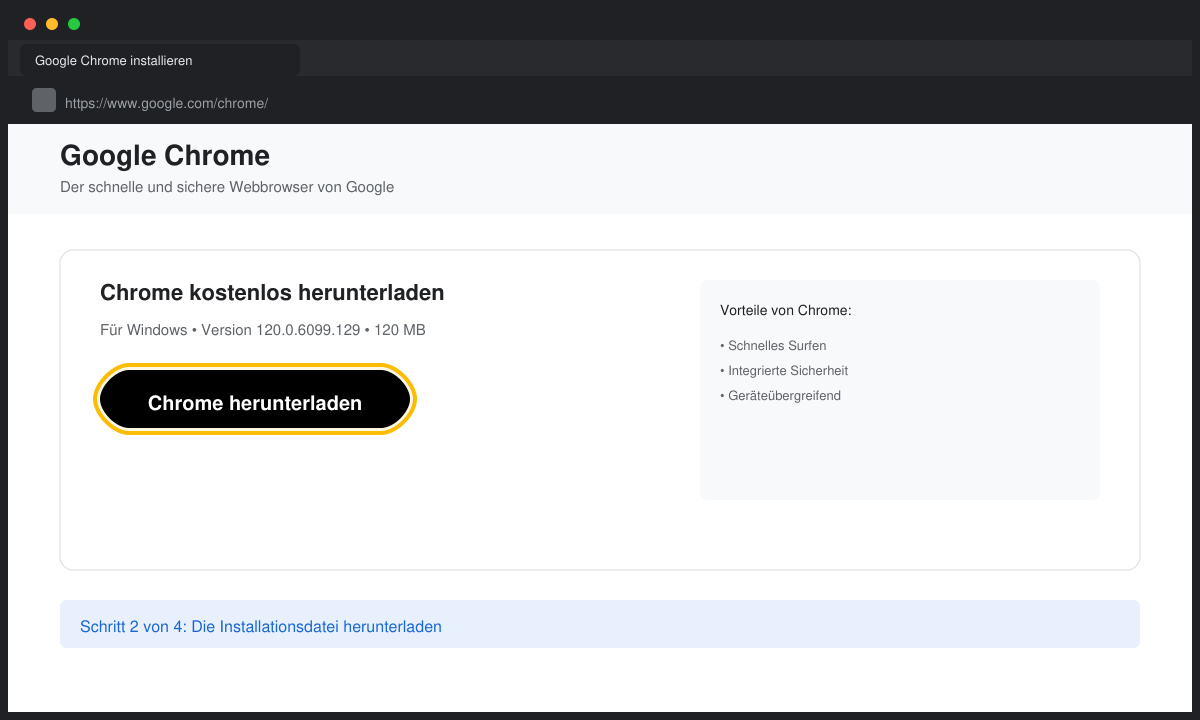This screenshot has width=1200, height=720.
Task: Click the URL address field
Action: [x=166, y=103]
